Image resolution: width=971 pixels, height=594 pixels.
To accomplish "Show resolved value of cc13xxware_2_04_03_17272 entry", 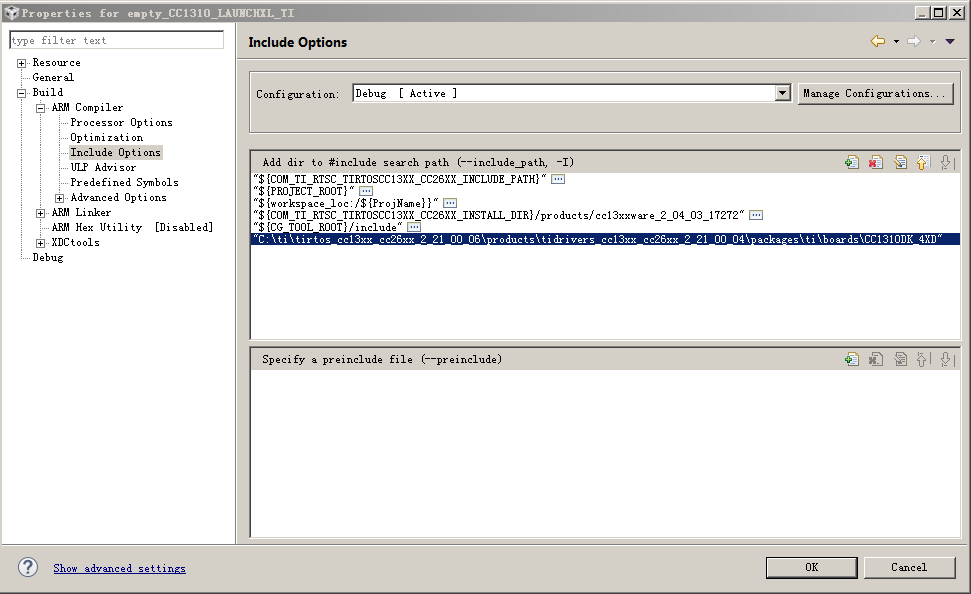I will click(x=756, y=215).
